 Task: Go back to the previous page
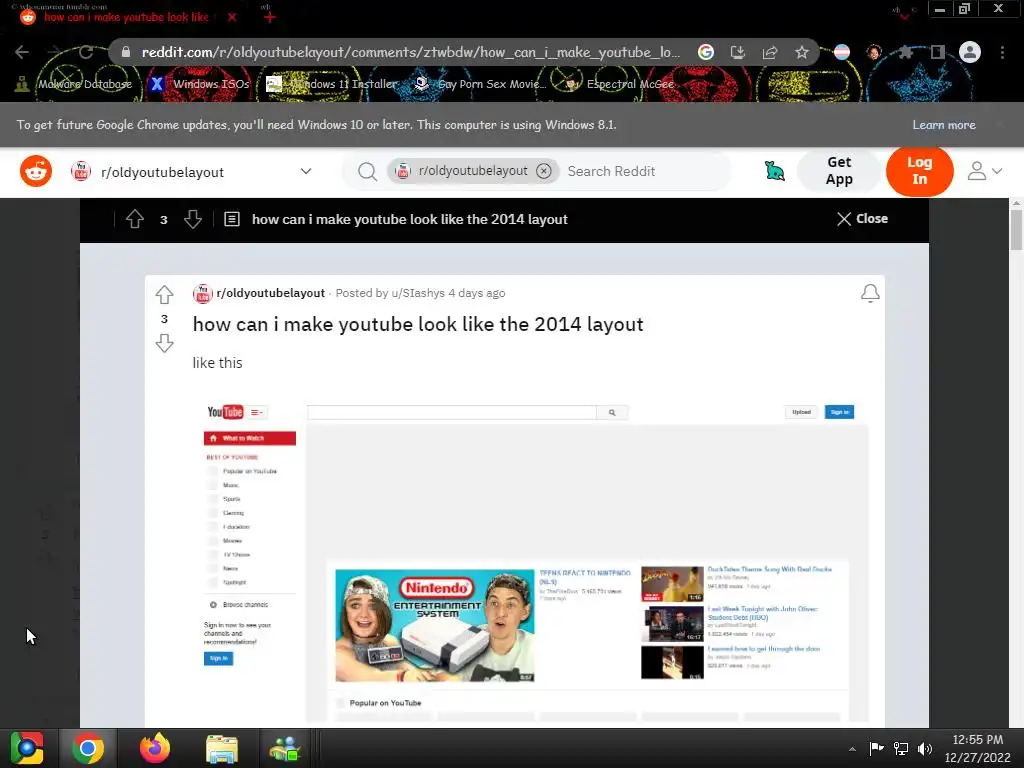pyautogui.click(x=22, y=52)
